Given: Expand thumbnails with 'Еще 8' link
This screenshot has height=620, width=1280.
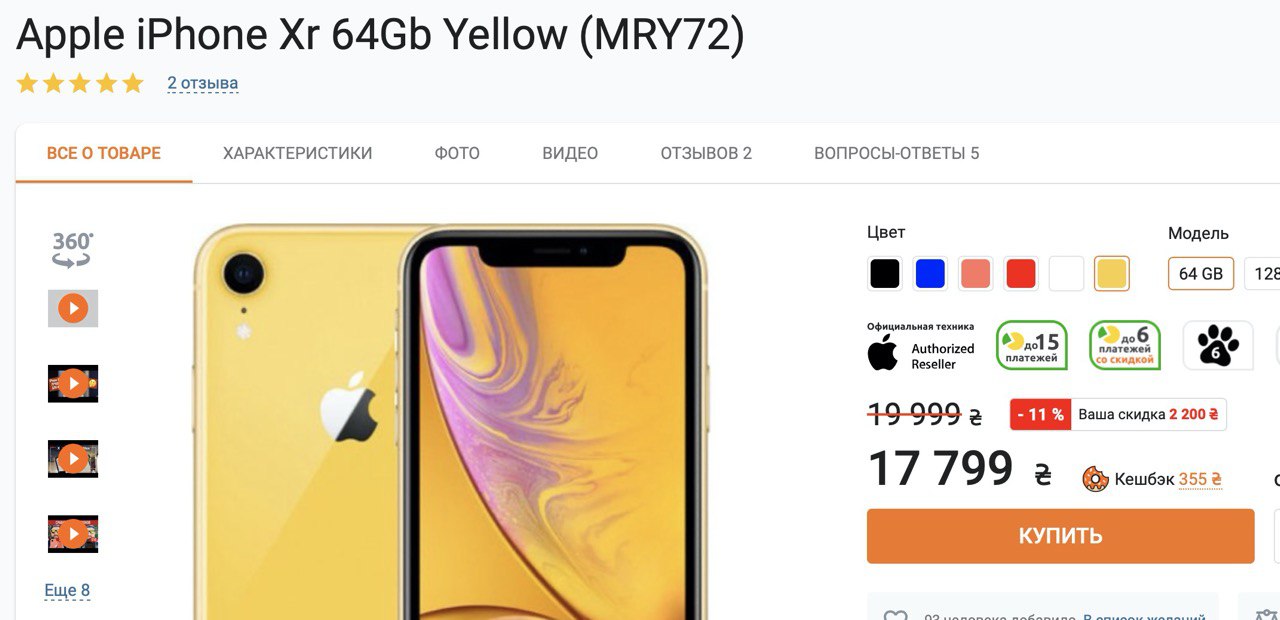Looking at the screenshot, I should coord(67,590).
